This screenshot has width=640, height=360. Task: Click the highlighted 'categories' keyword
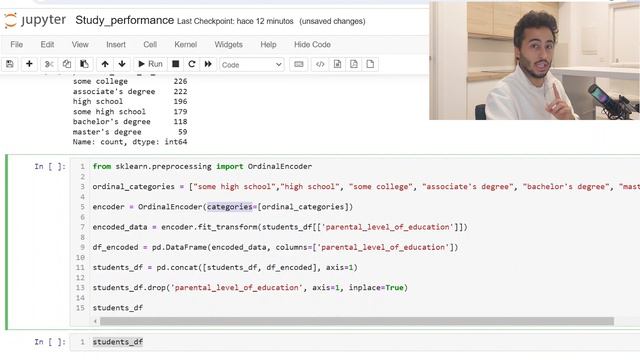click(x=230, y=207)
